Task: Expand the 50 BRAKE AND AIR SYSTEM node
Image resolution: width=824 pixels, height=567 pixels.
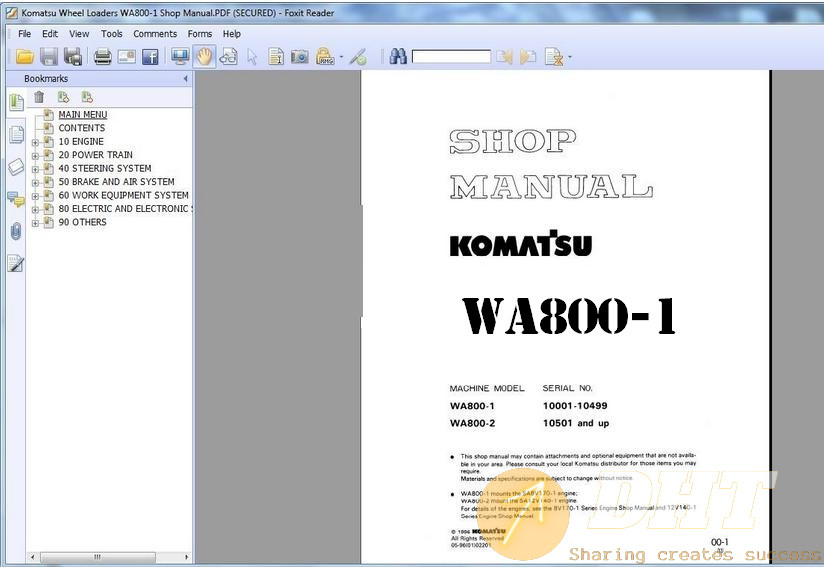Action: [35, 182]
